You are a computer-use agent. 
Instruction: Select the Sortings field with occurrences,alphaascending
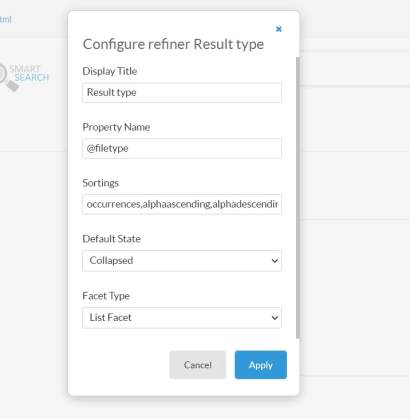(x=182, y=204)
